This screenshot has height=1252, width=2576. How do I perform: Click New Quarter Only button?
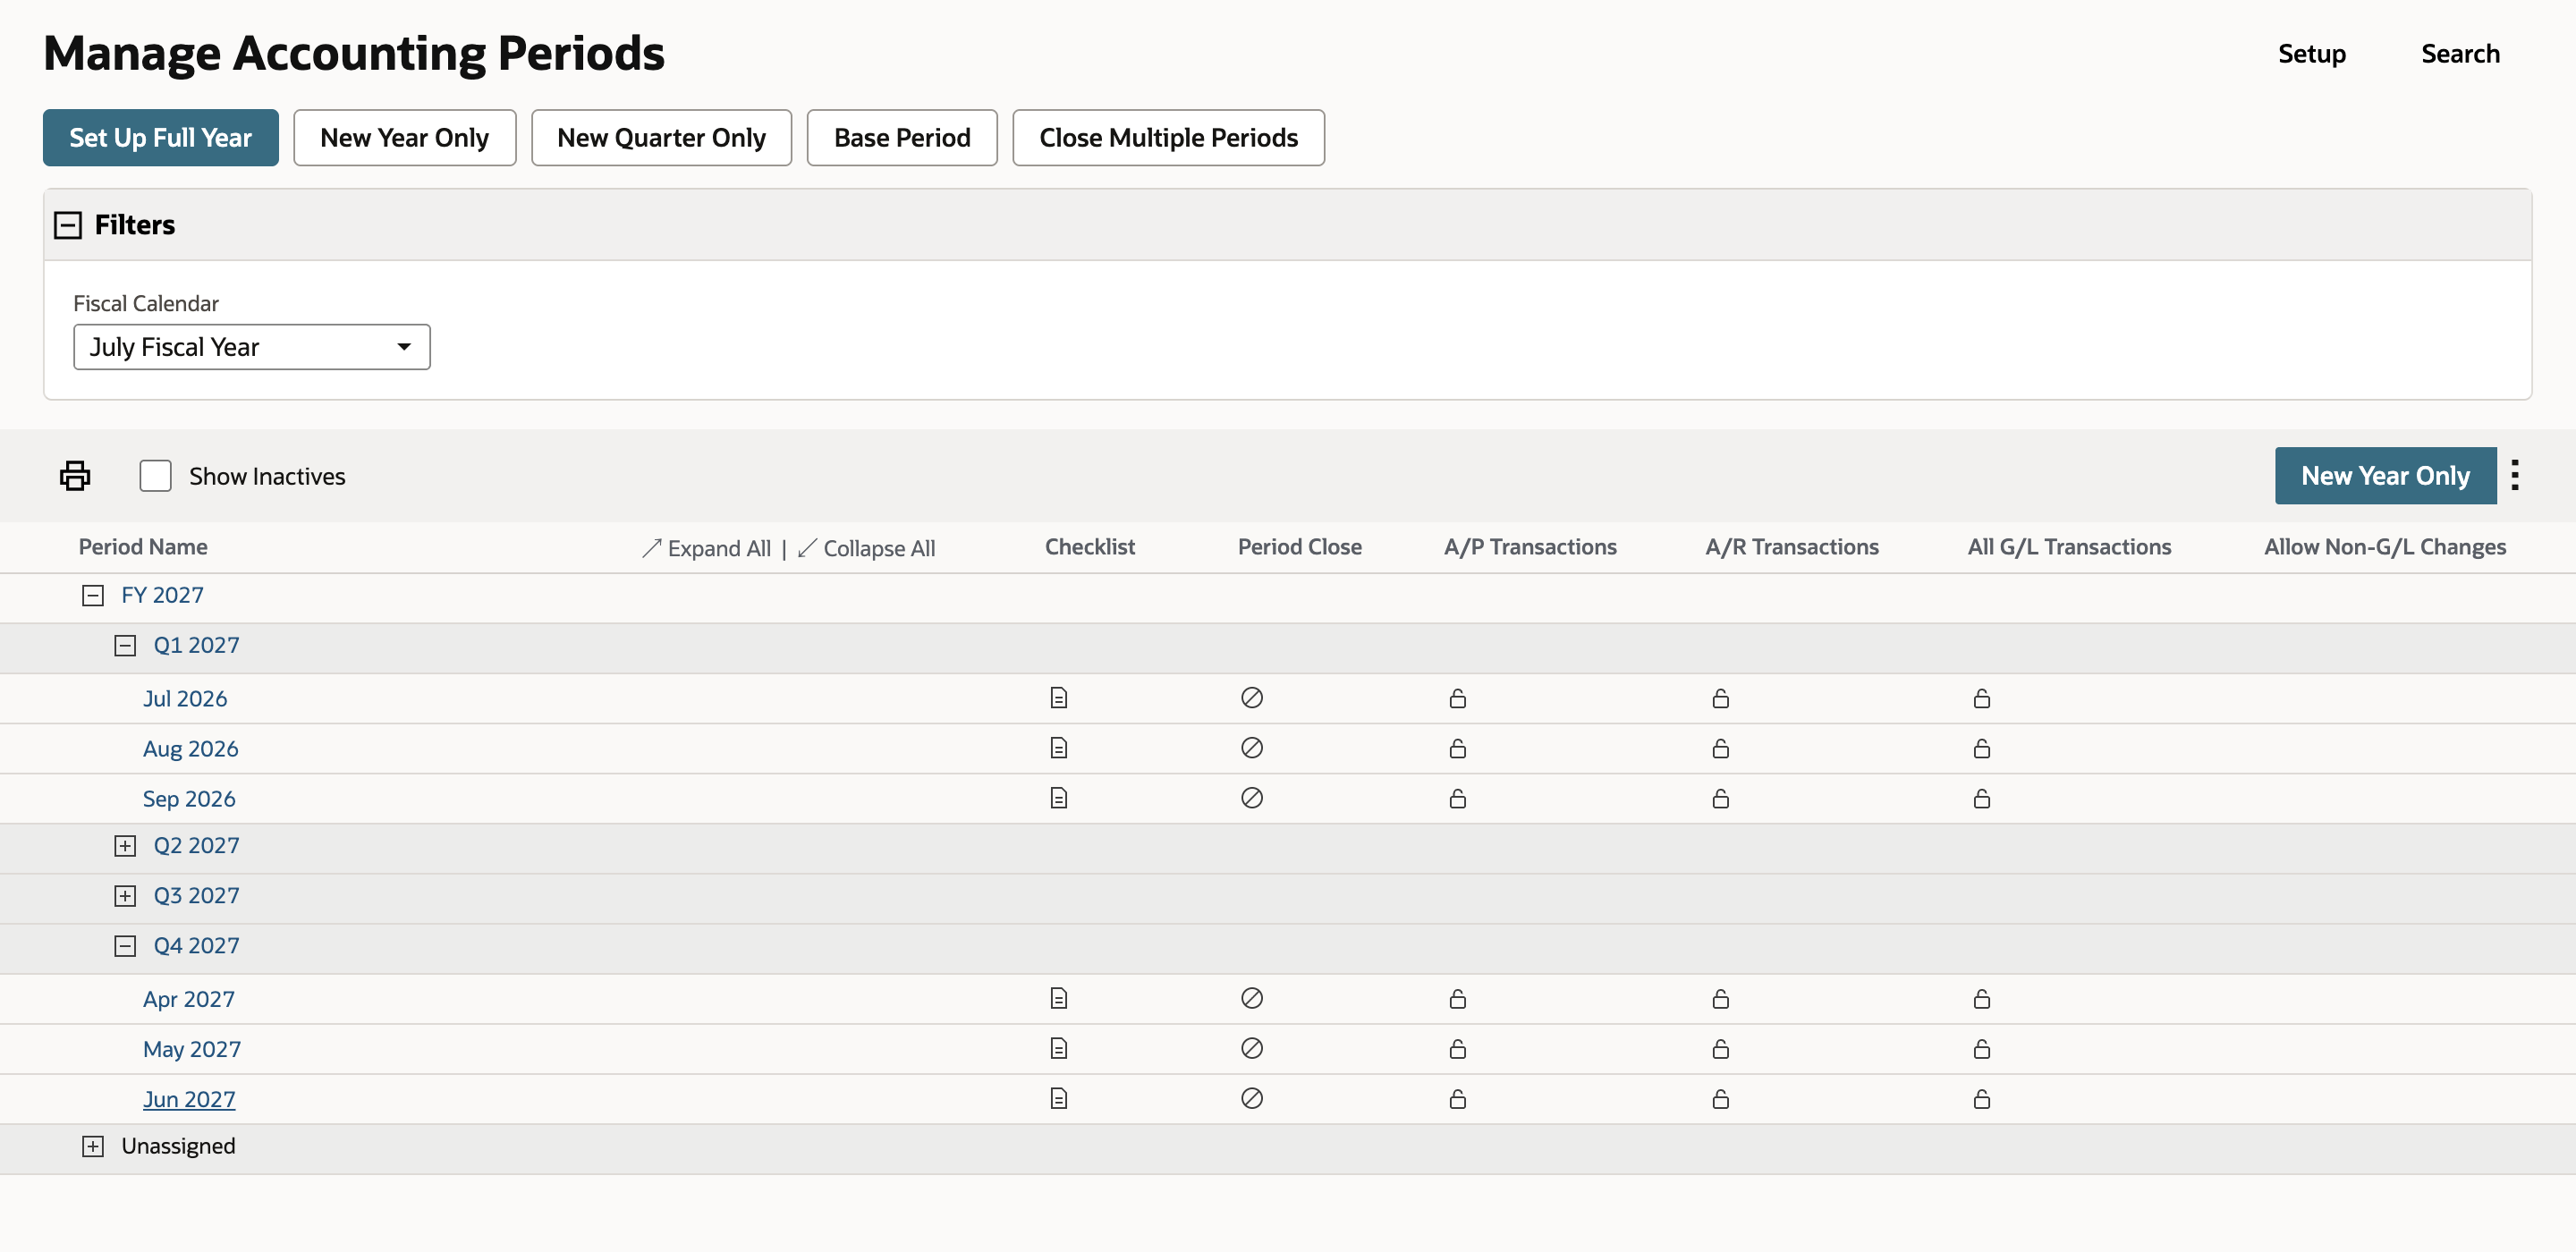pyautogui.click(x=662, y=138)
